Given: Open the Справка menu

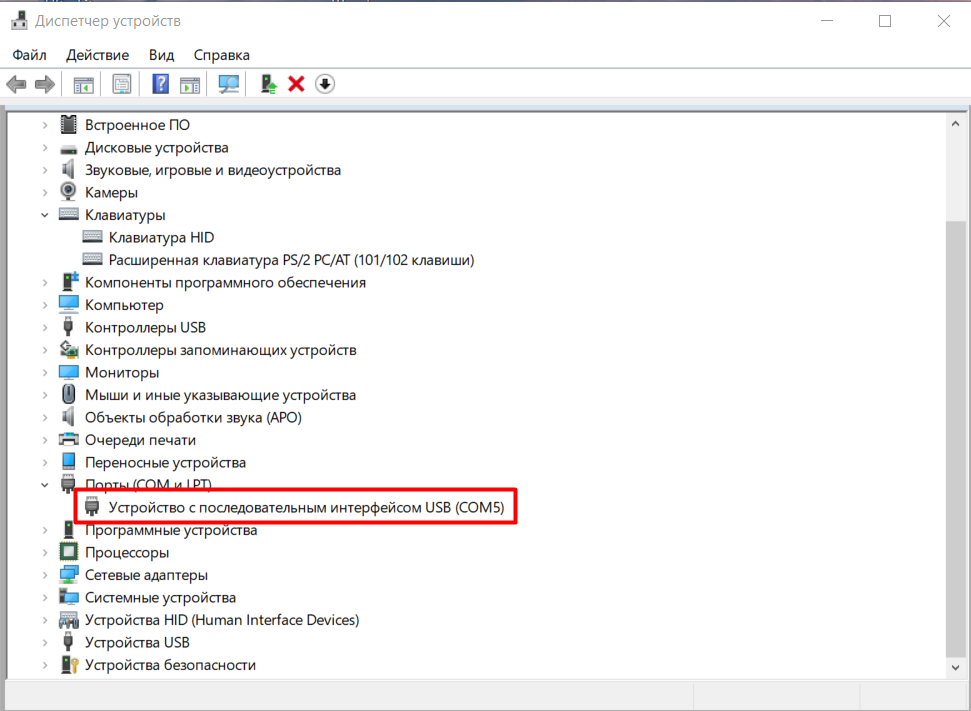Looking at the screenshot, I should (221, 55).
